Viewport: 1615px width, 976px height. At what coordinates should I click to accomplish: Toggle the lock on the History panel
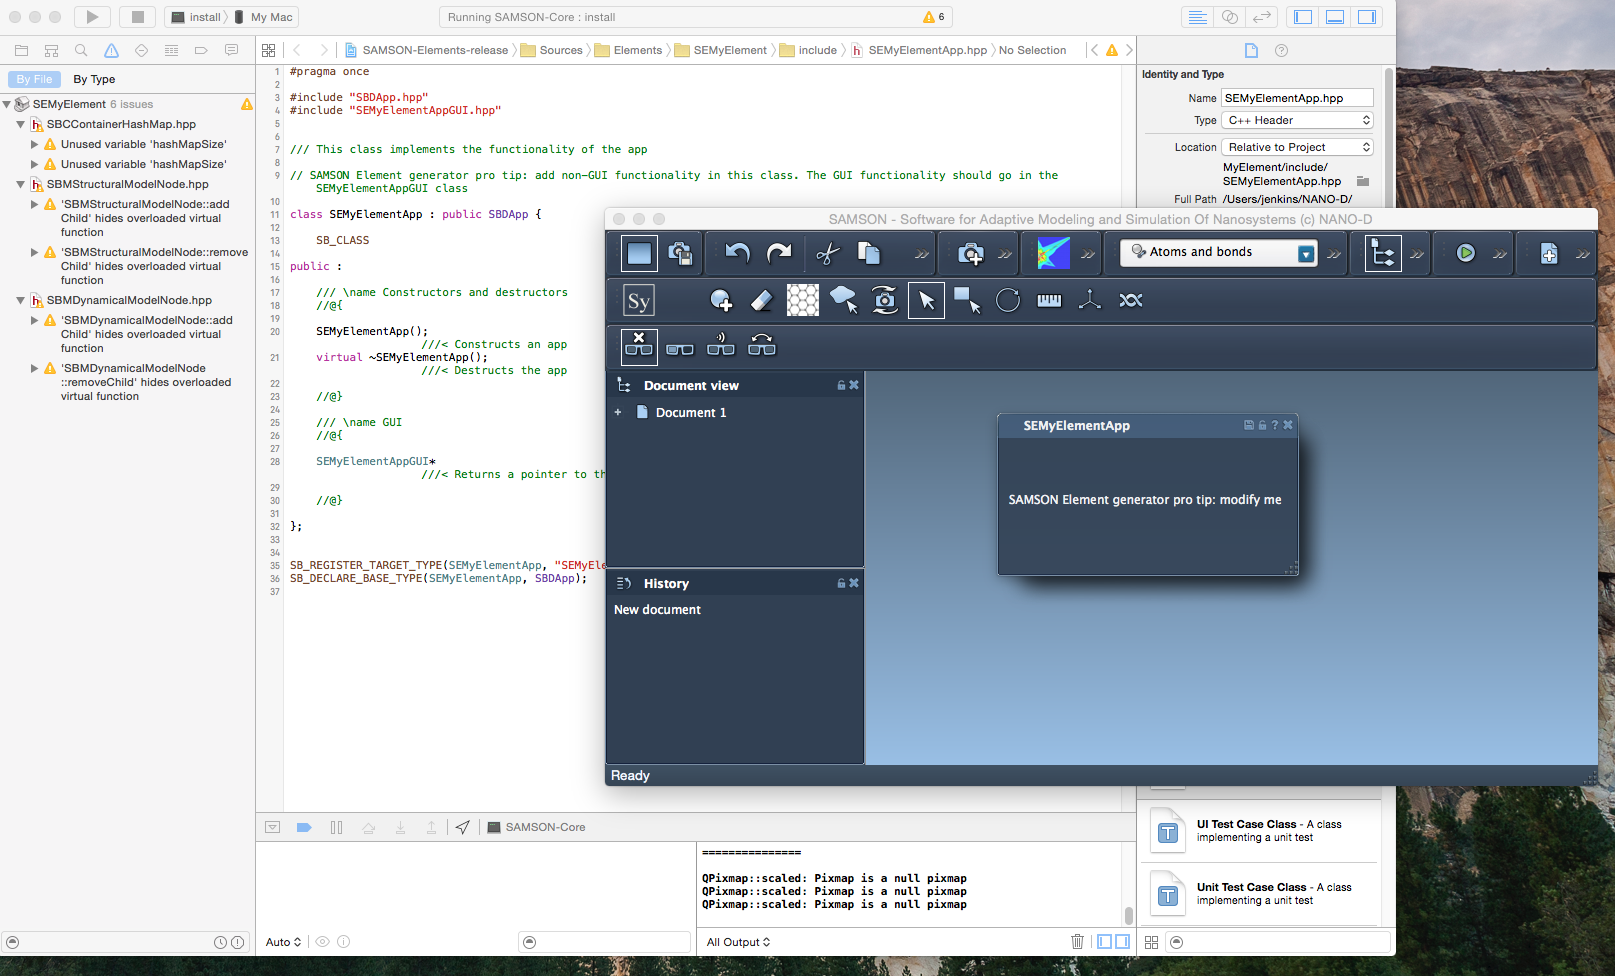840,582
